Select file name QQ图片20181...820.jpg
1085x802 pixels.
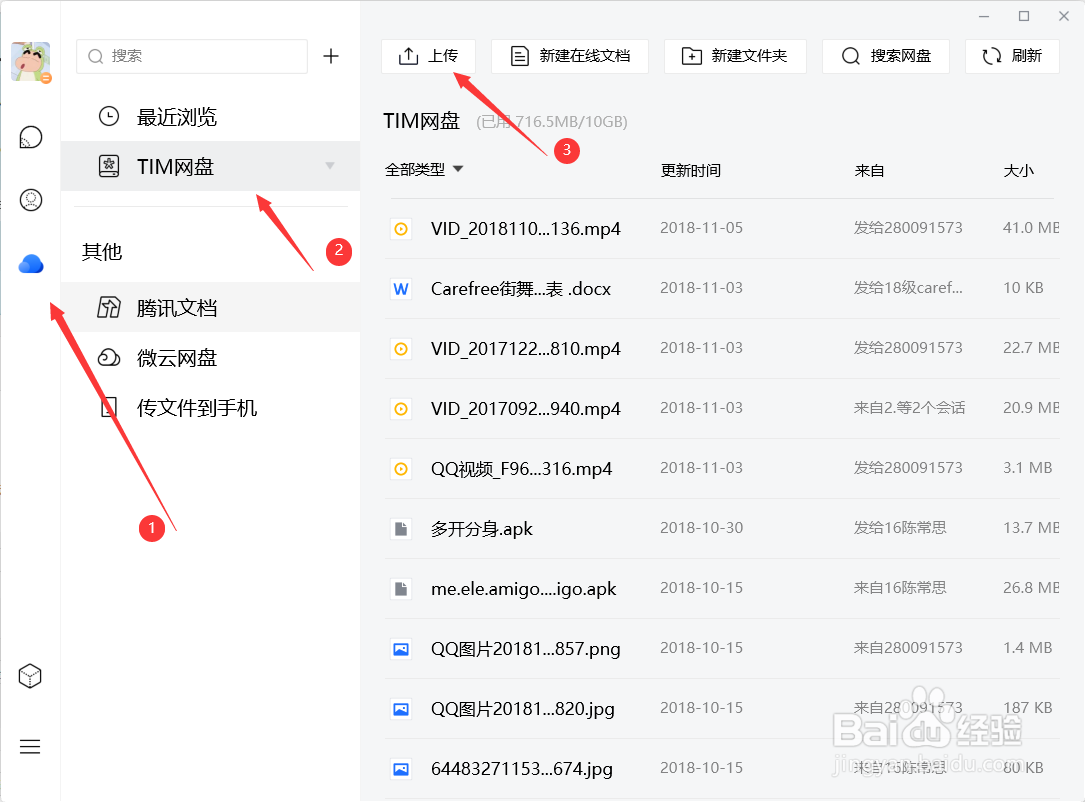pyautogui.click(x=523, y=709)
